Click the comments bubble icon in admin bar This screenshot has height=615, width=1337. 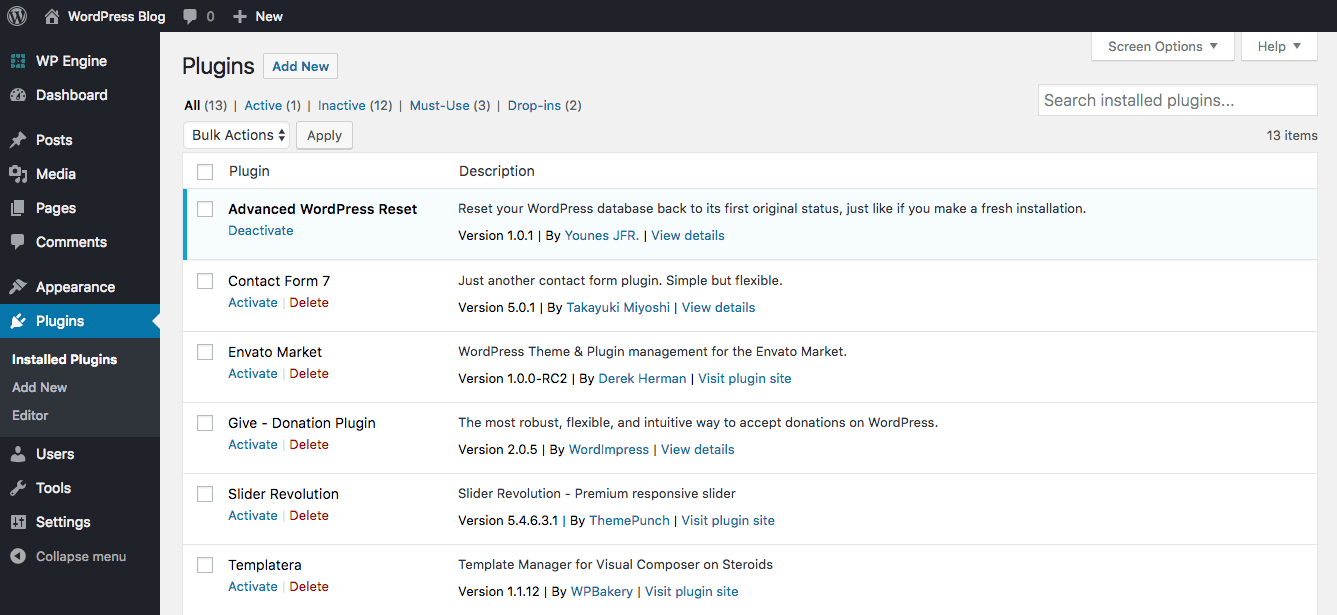click(x=189, y=16)
